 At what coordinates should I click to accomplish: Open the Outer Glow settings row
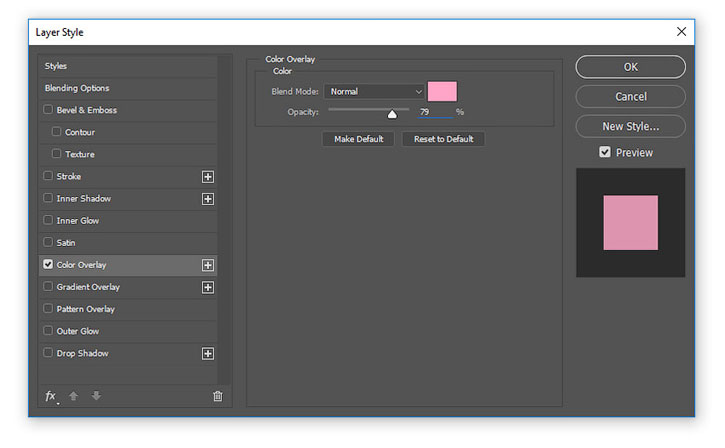(128, 331)
